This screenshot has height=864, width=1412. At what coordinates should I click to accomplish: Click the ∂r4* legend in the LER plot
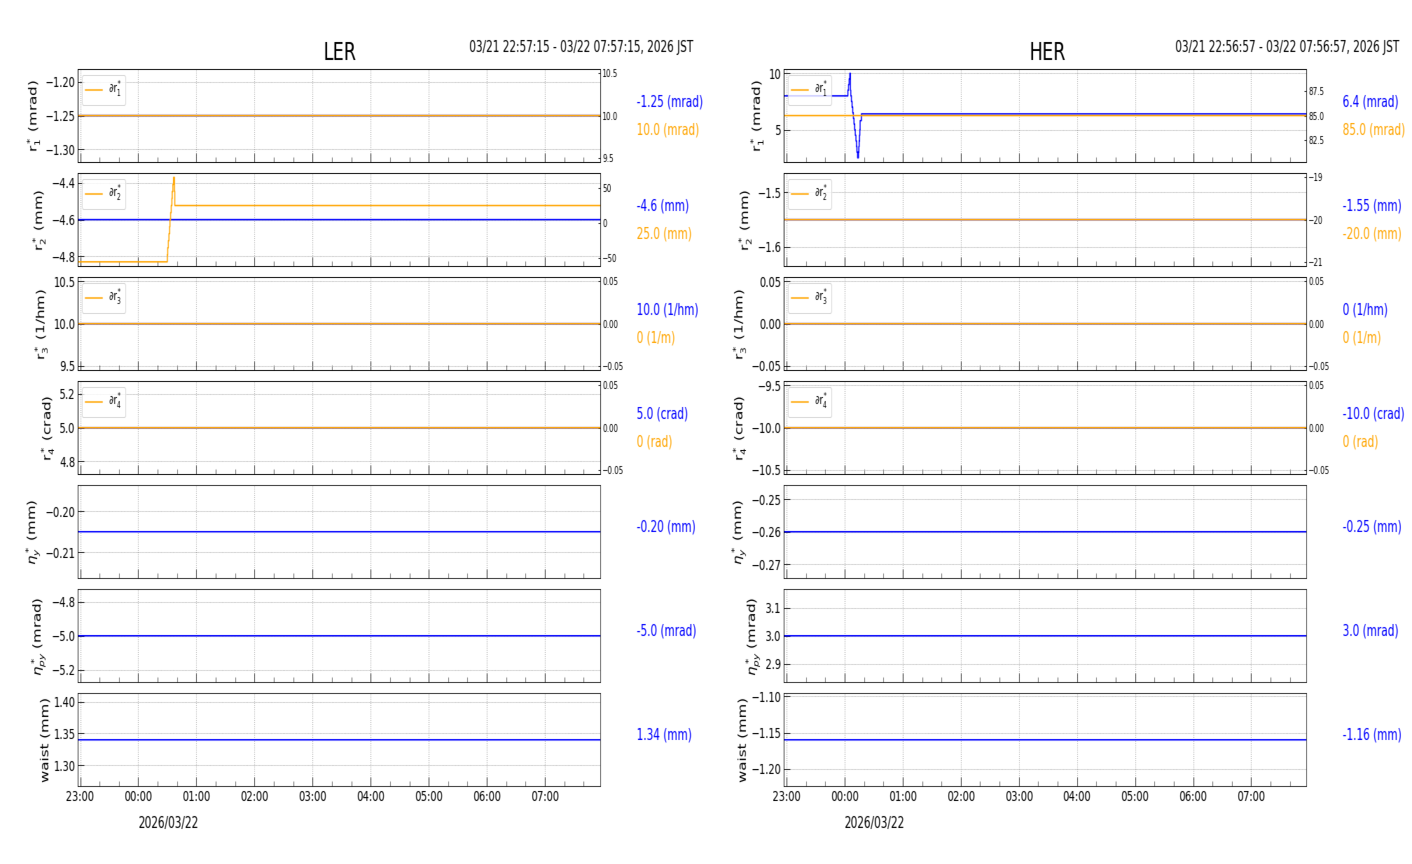(104, 401)
